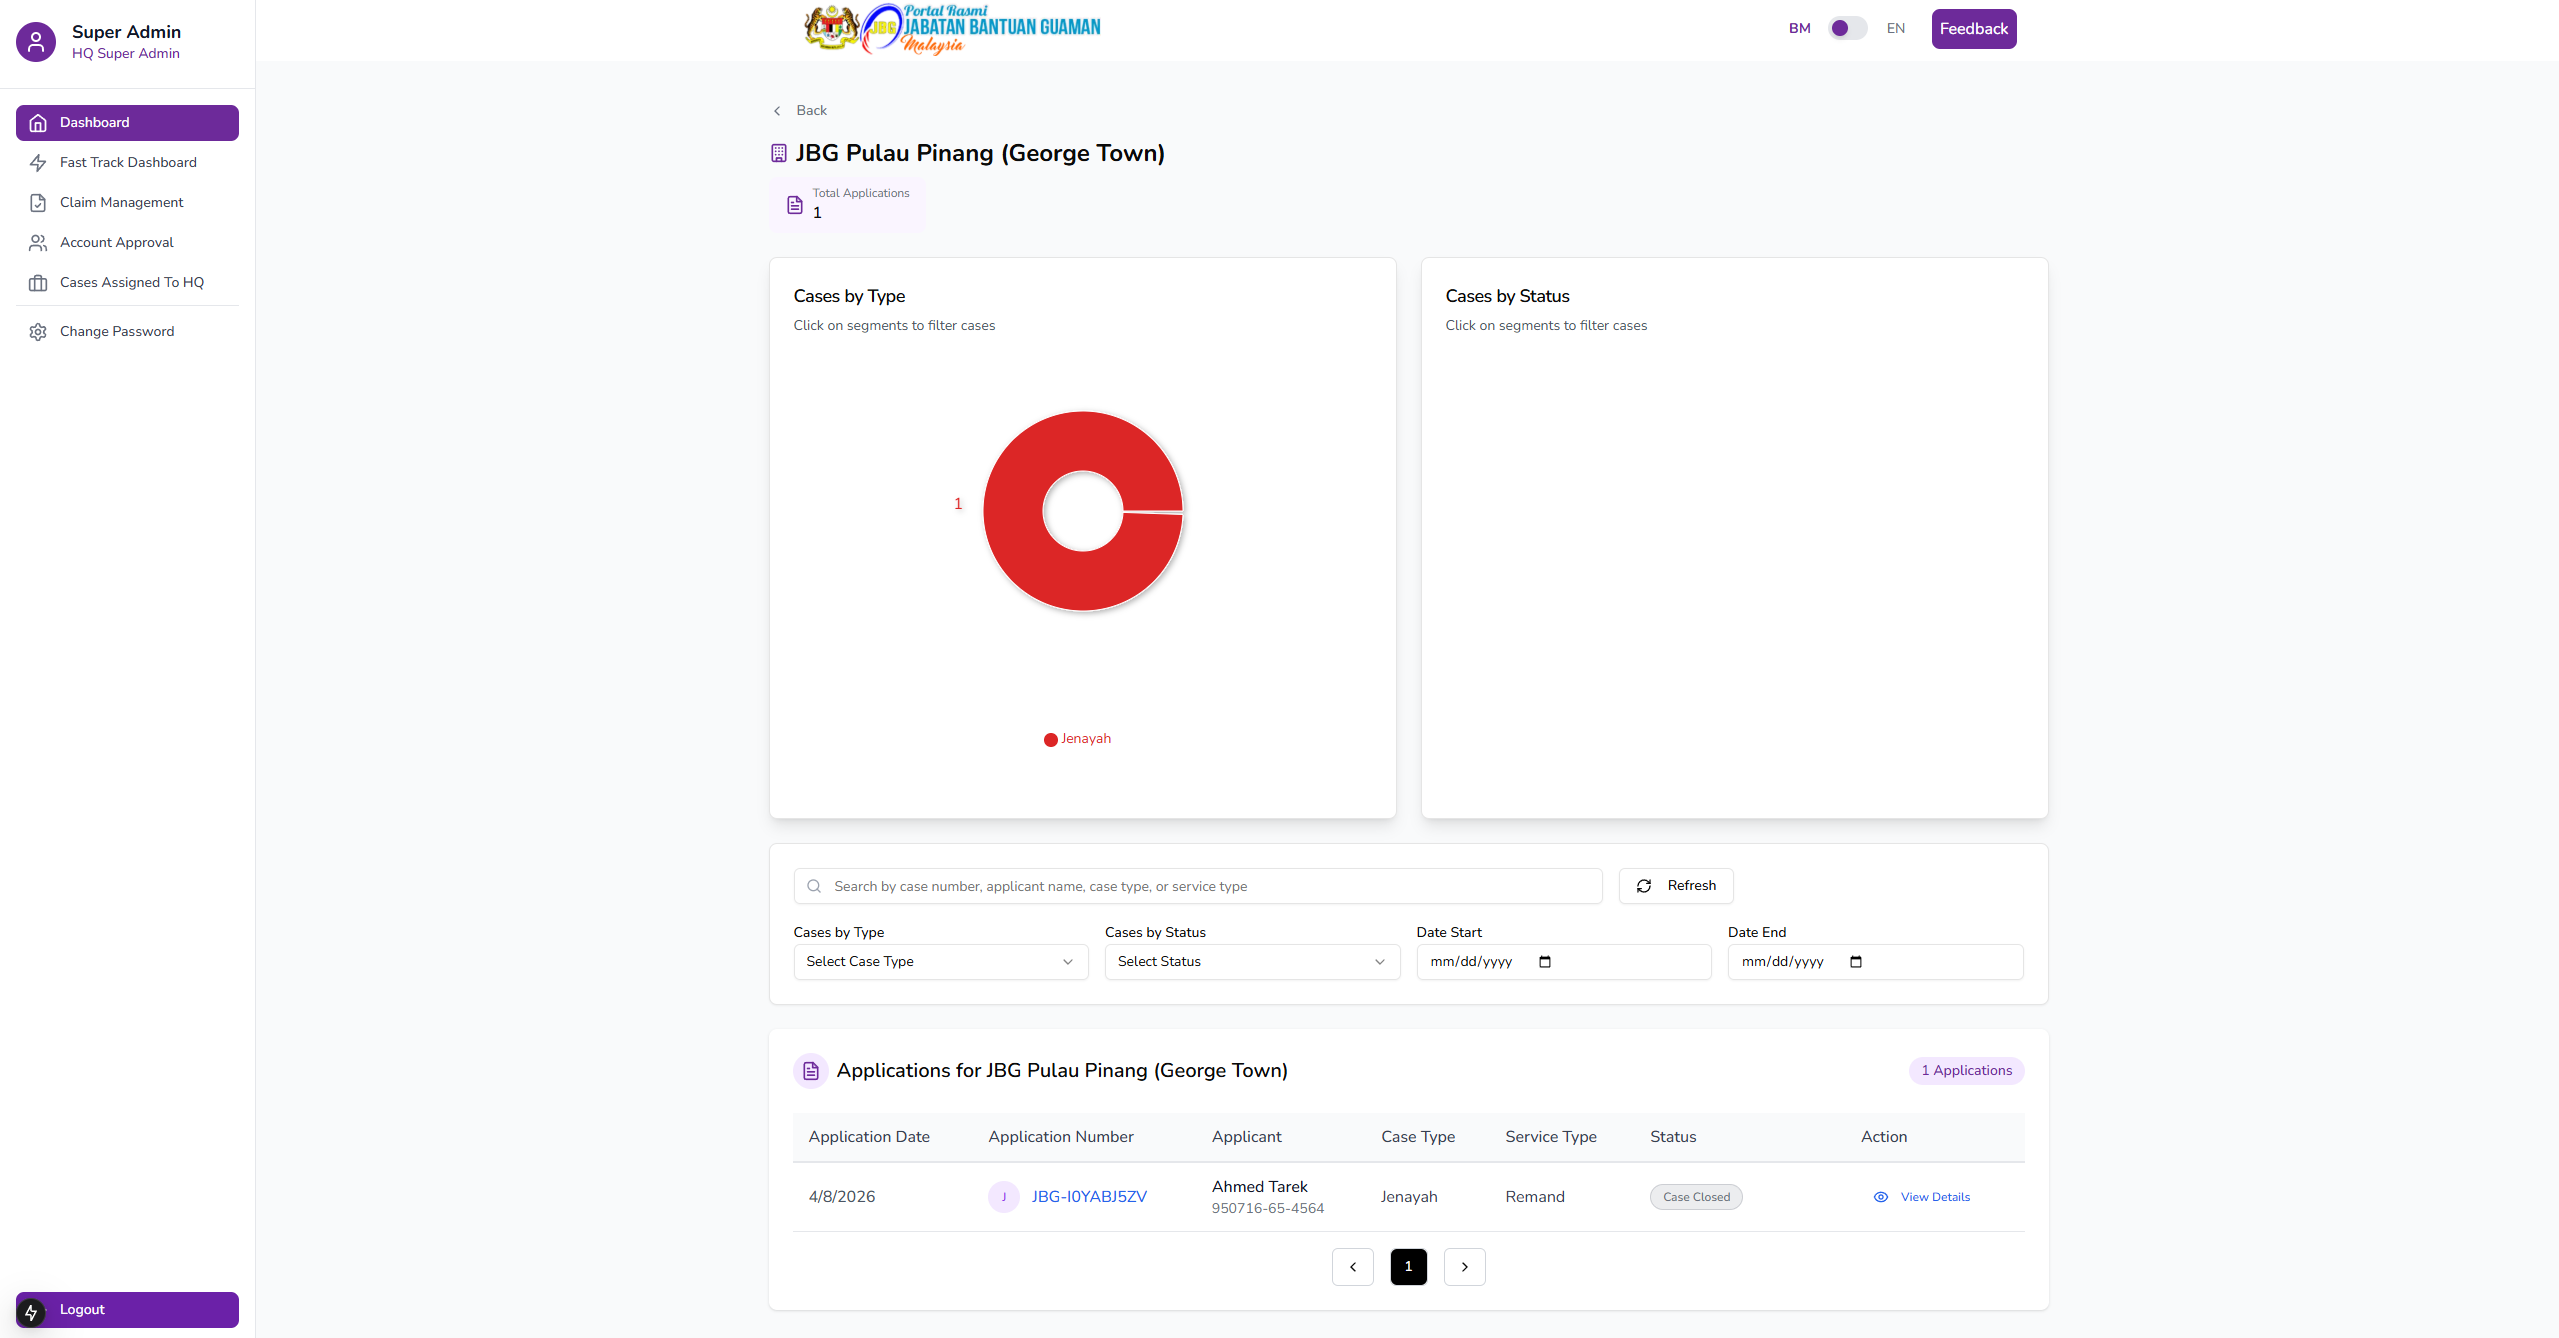The image size is (2559, 1338).
Task: Click the briefcase icon for Cases Assigned To HQ
Action: point(38,283)
